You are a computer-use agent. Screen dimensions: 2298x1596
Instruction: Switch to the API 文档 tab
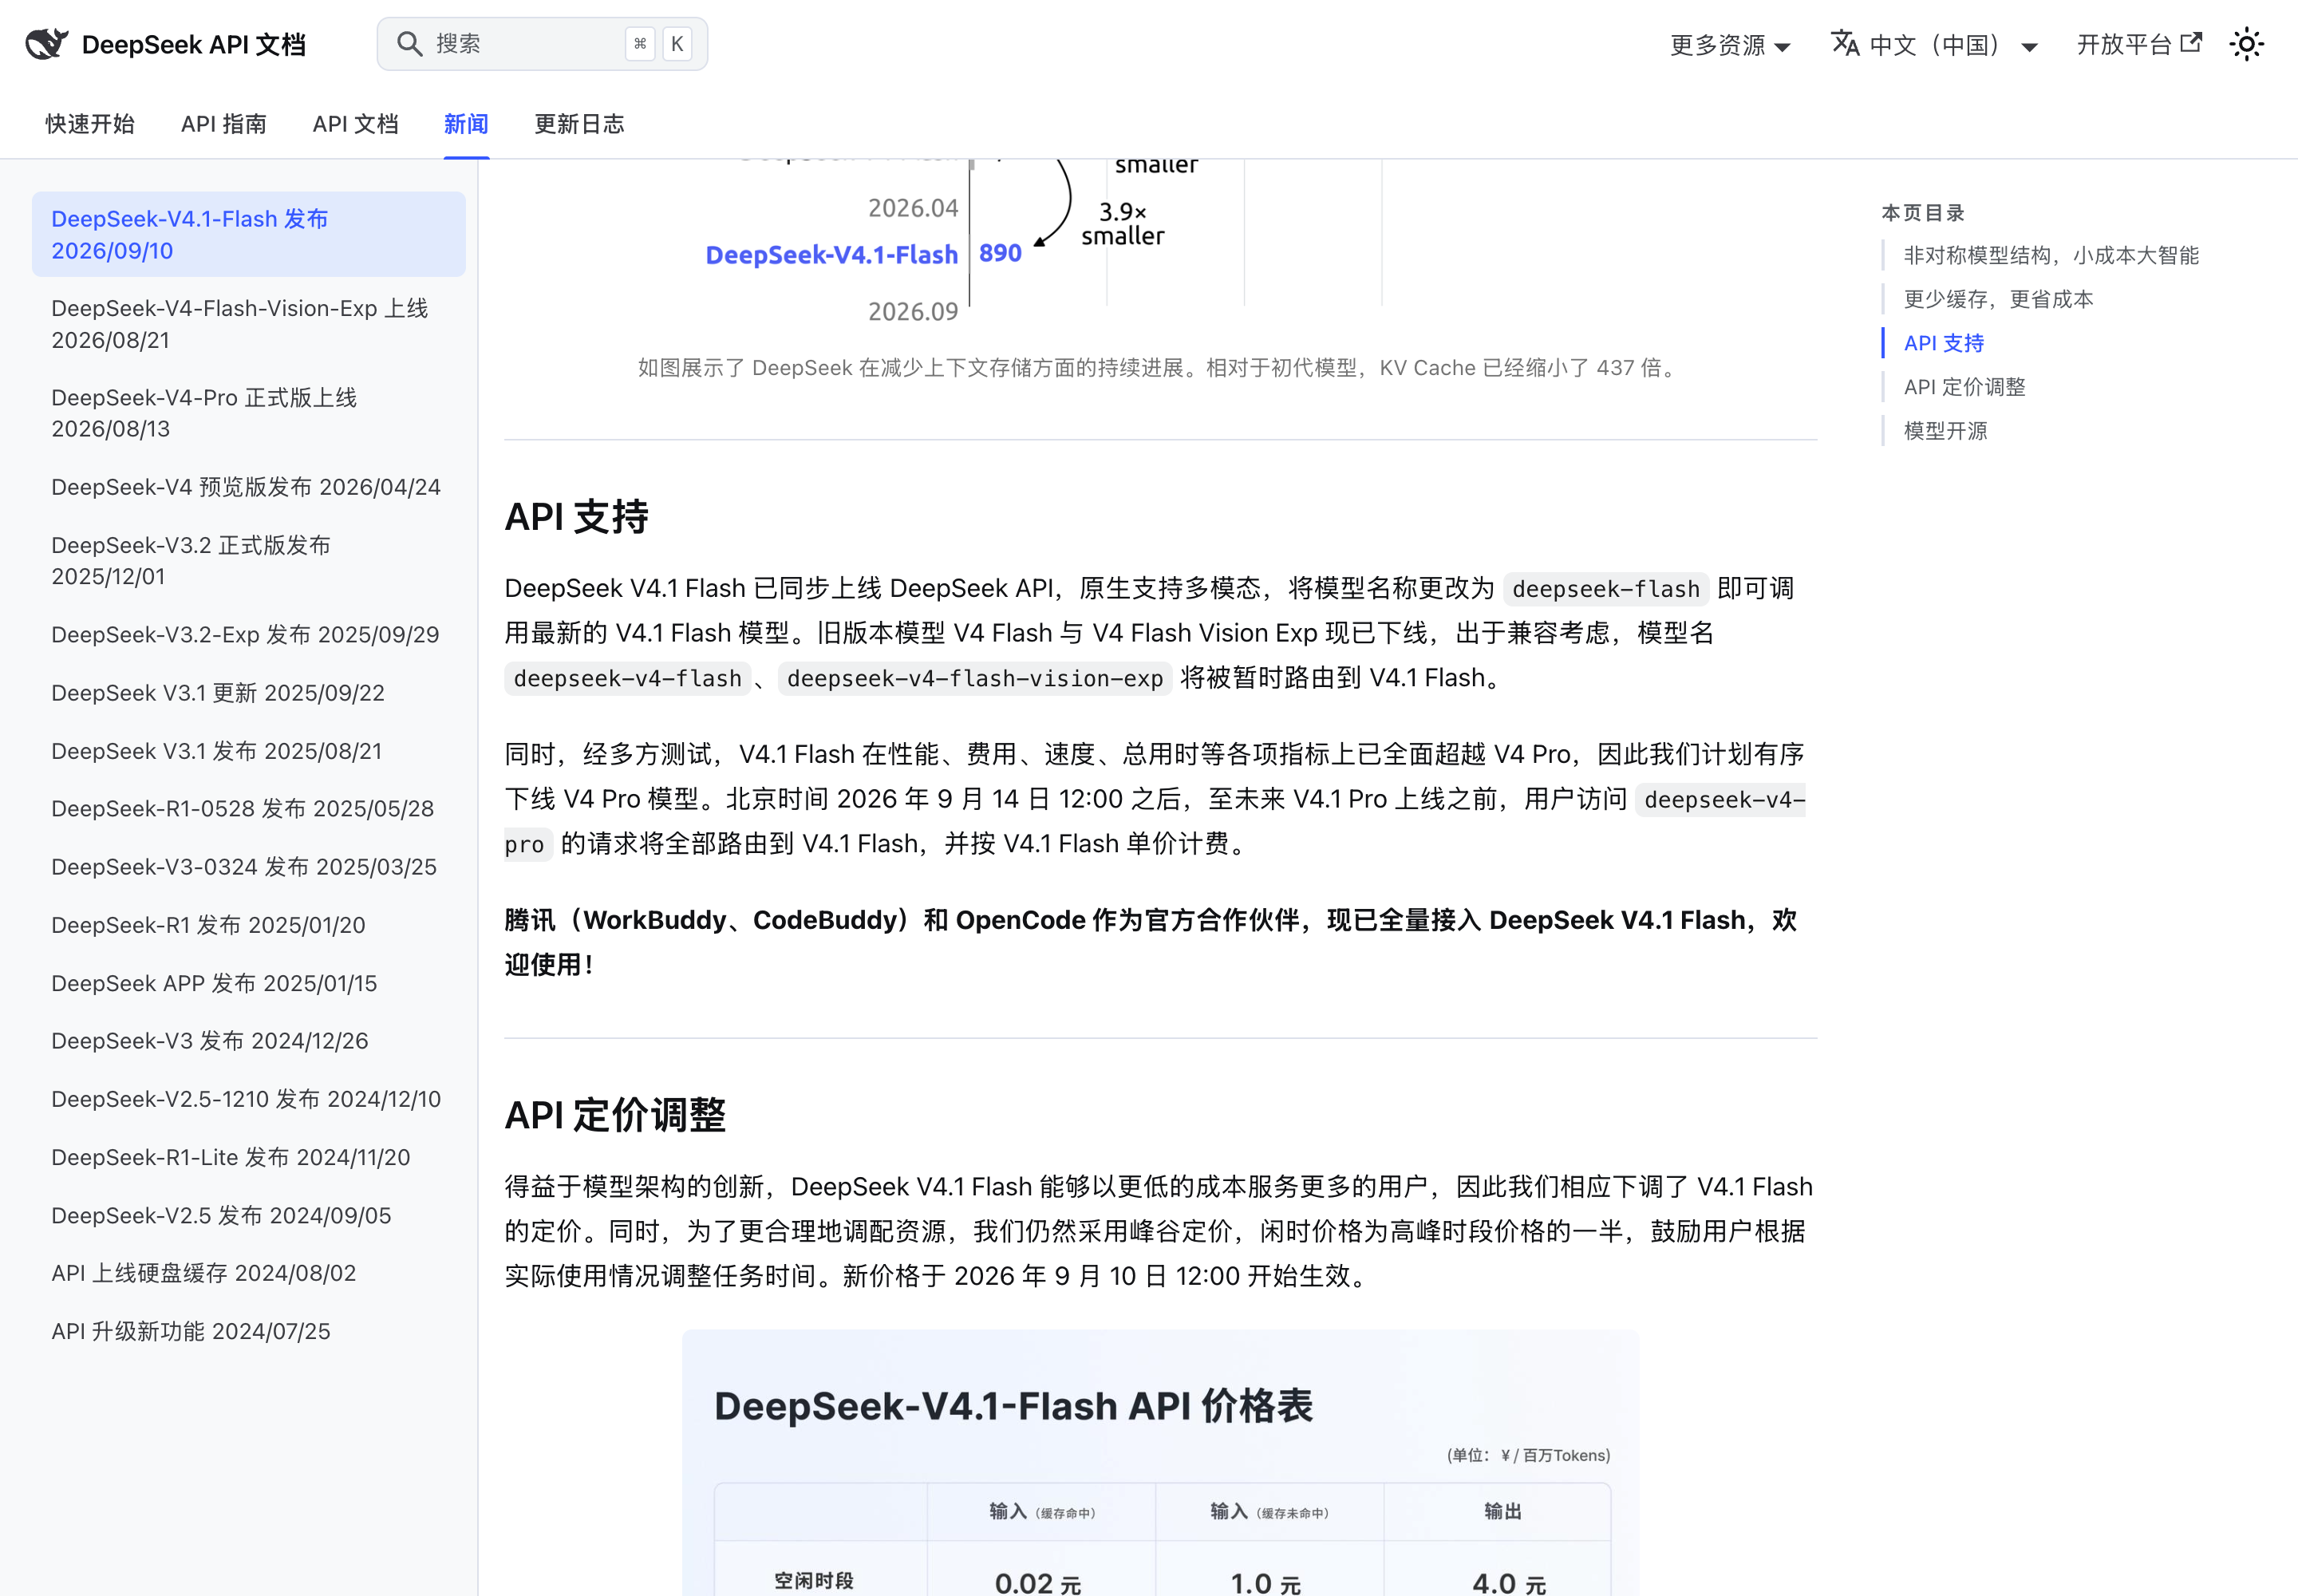click(356, 124)
